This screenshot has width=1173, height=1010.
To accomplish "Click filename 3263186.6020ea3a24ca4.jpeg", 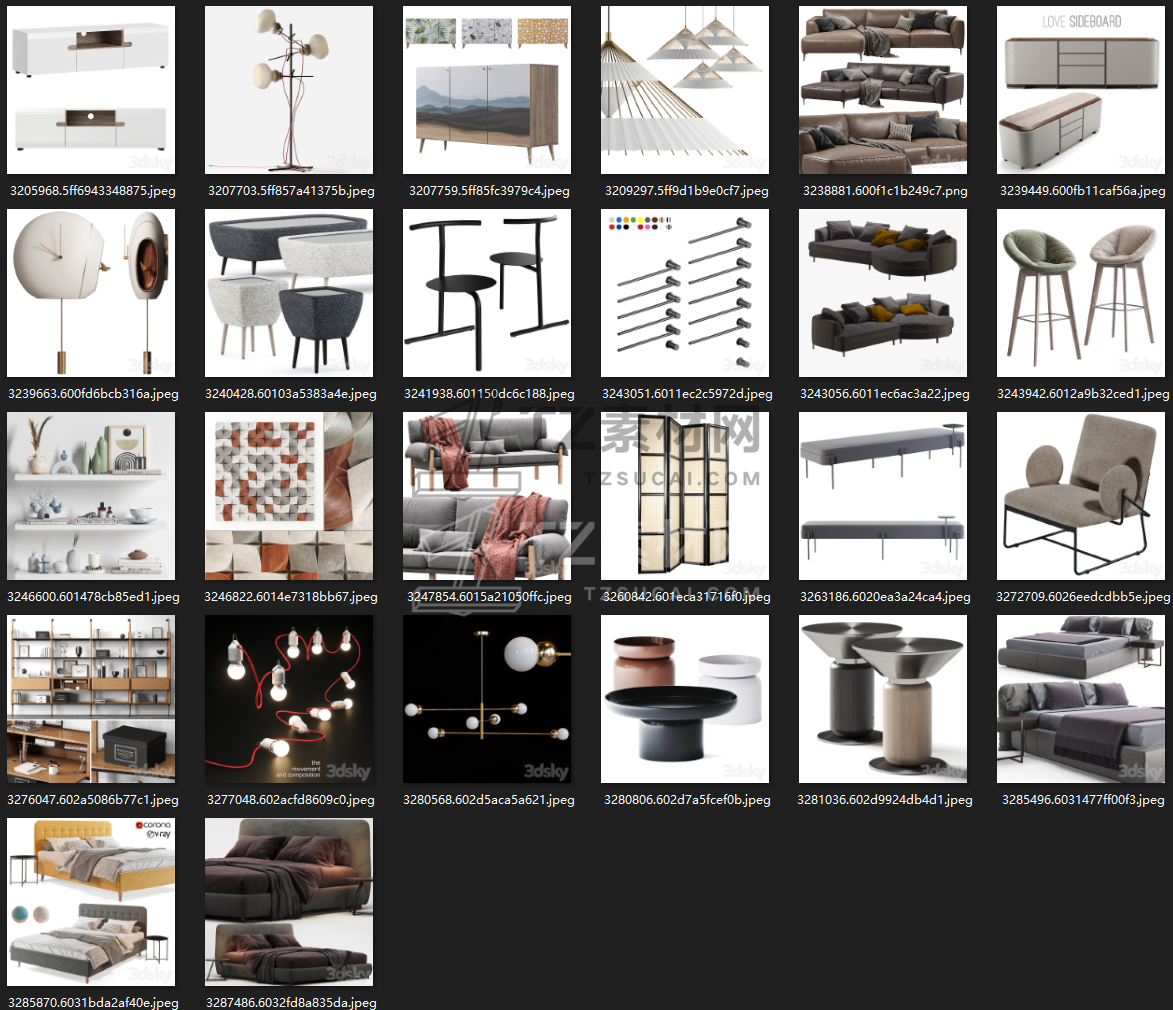I will point(885,597).
